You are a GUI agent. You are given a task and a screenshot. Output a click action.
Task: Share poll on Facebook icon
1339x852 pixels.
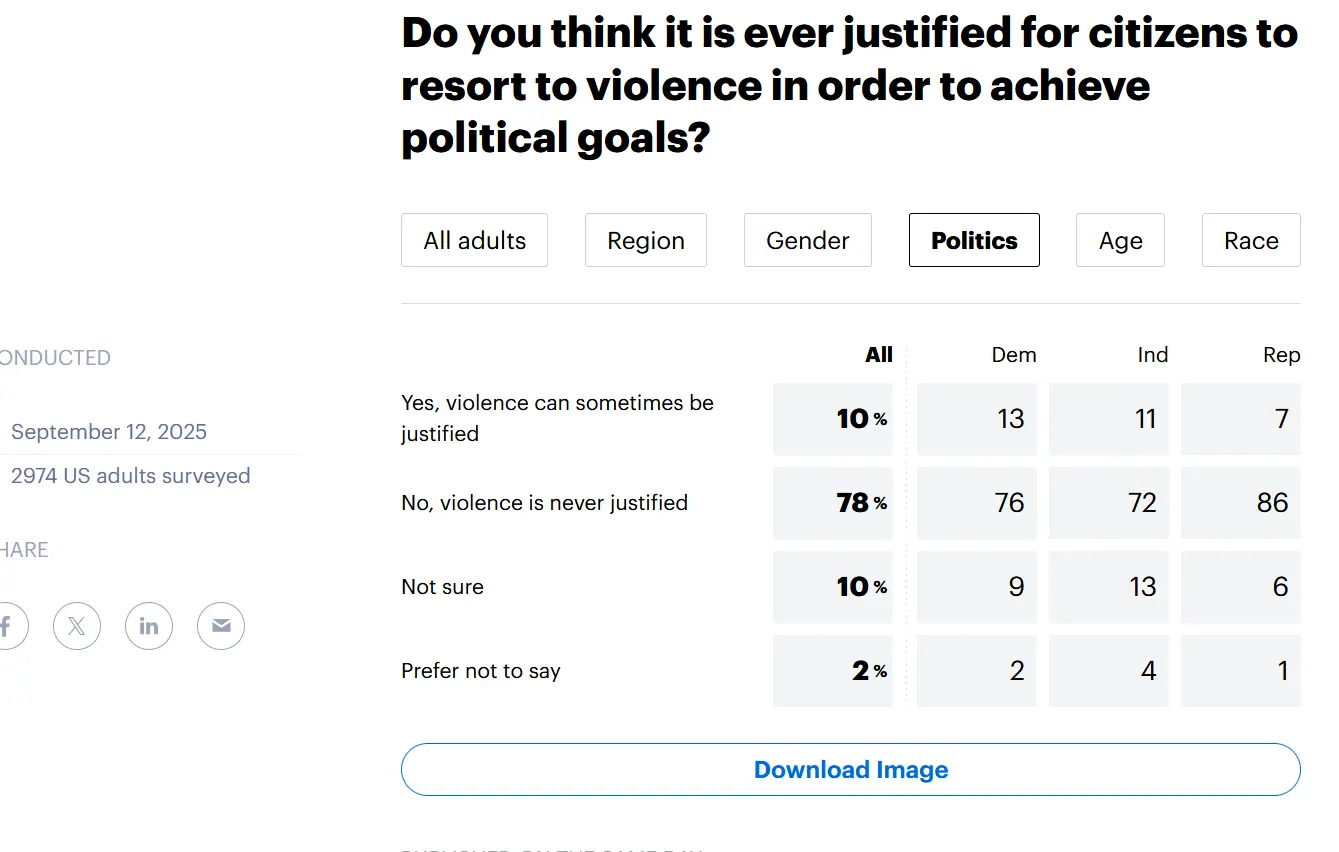[x=8, y=626]
